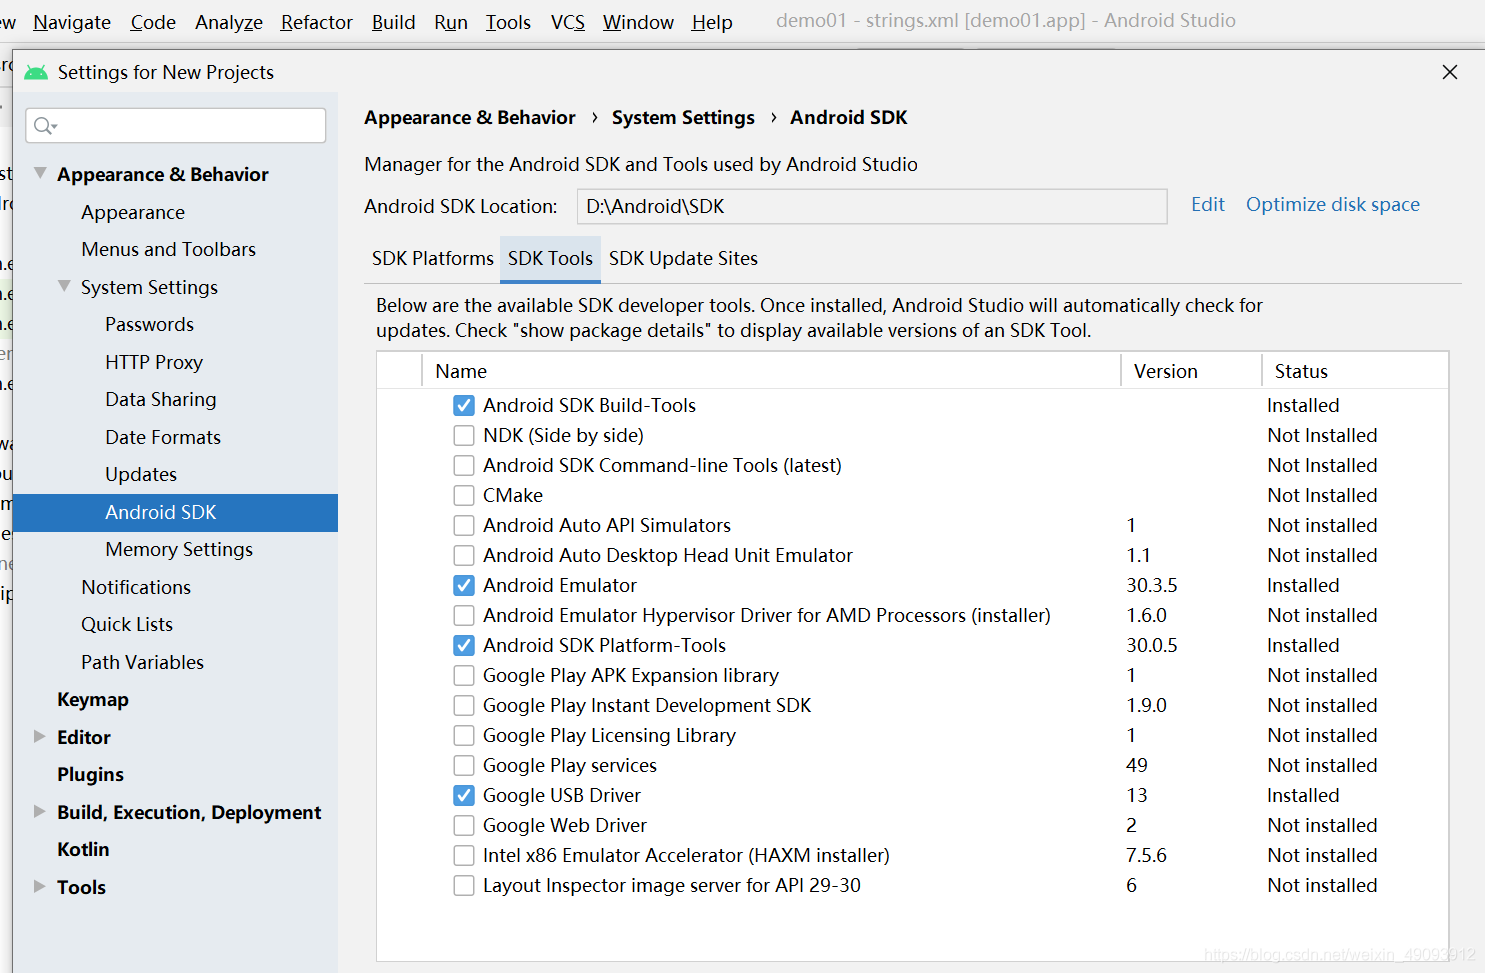Check Android Auto Desktop Head Unit Emulator

click(464, 555)
